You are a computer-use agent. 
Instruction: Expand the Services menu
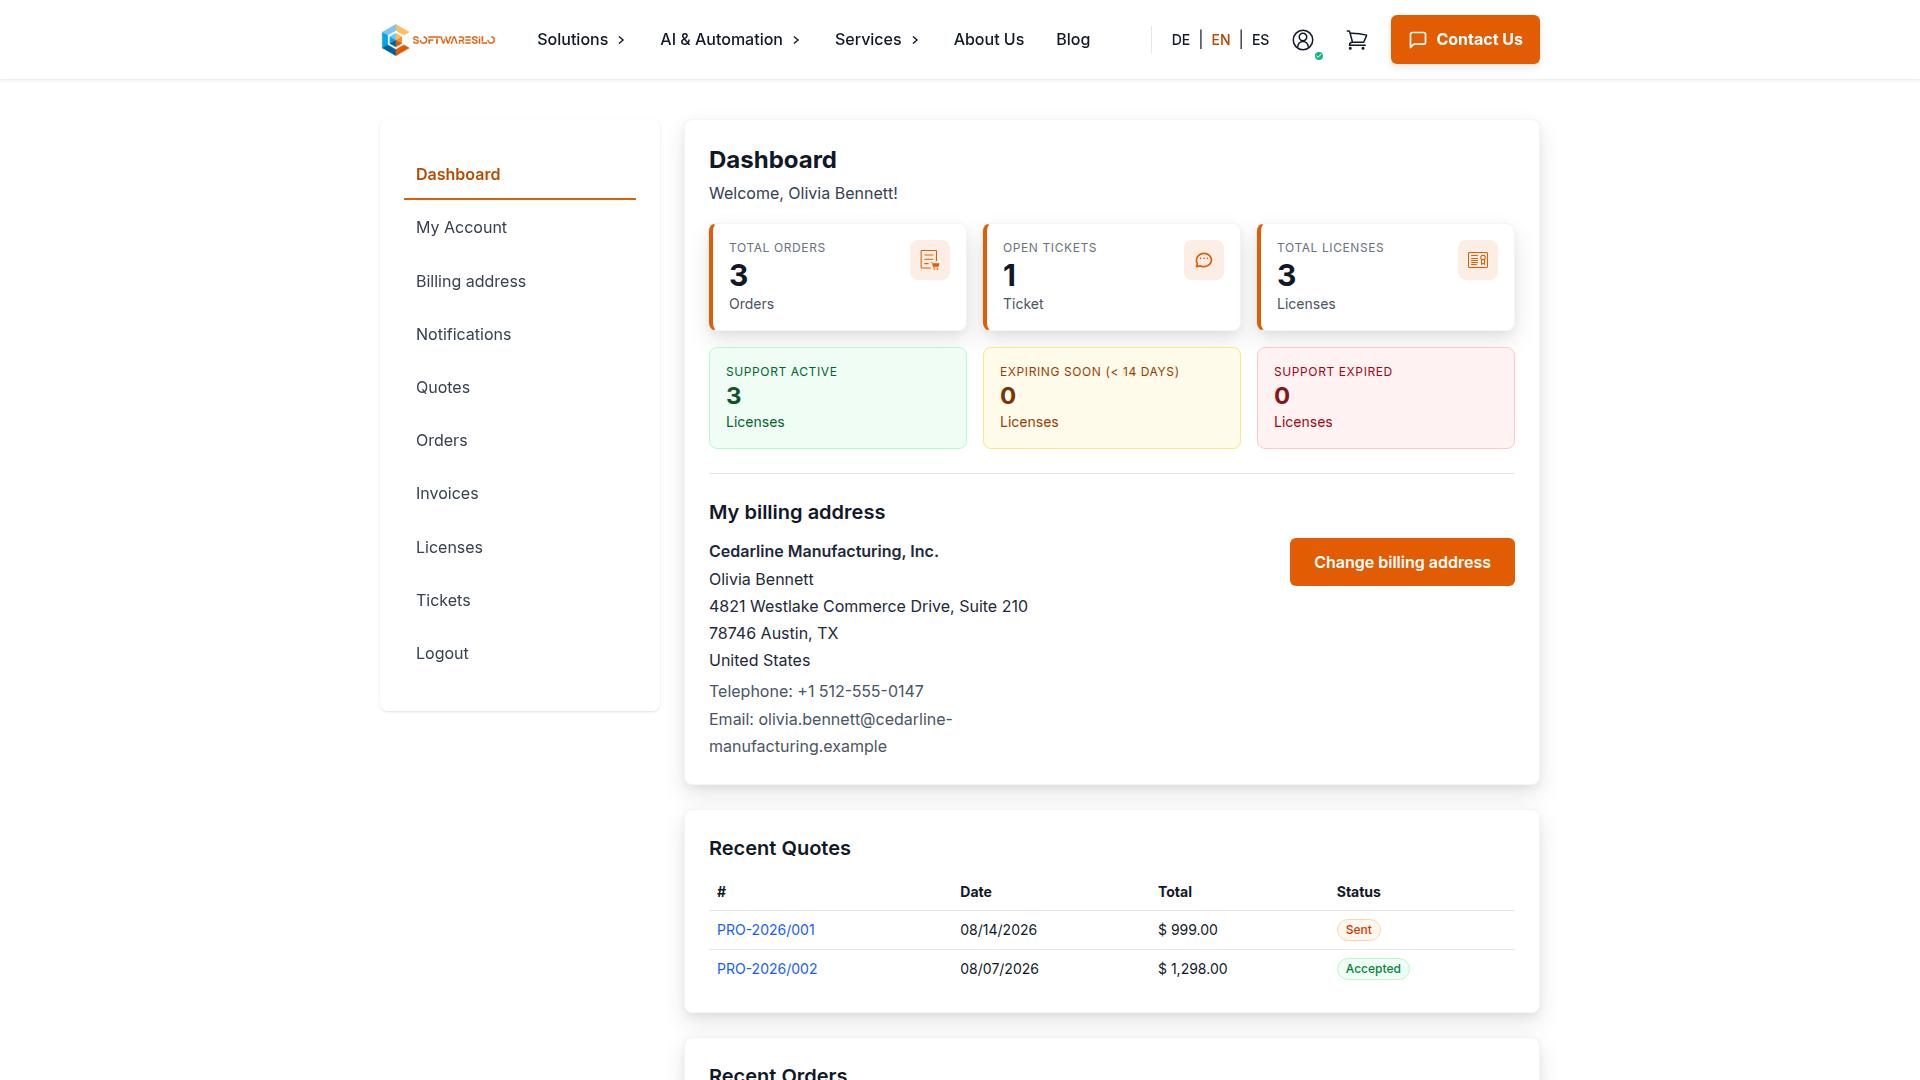pos(877,40)
